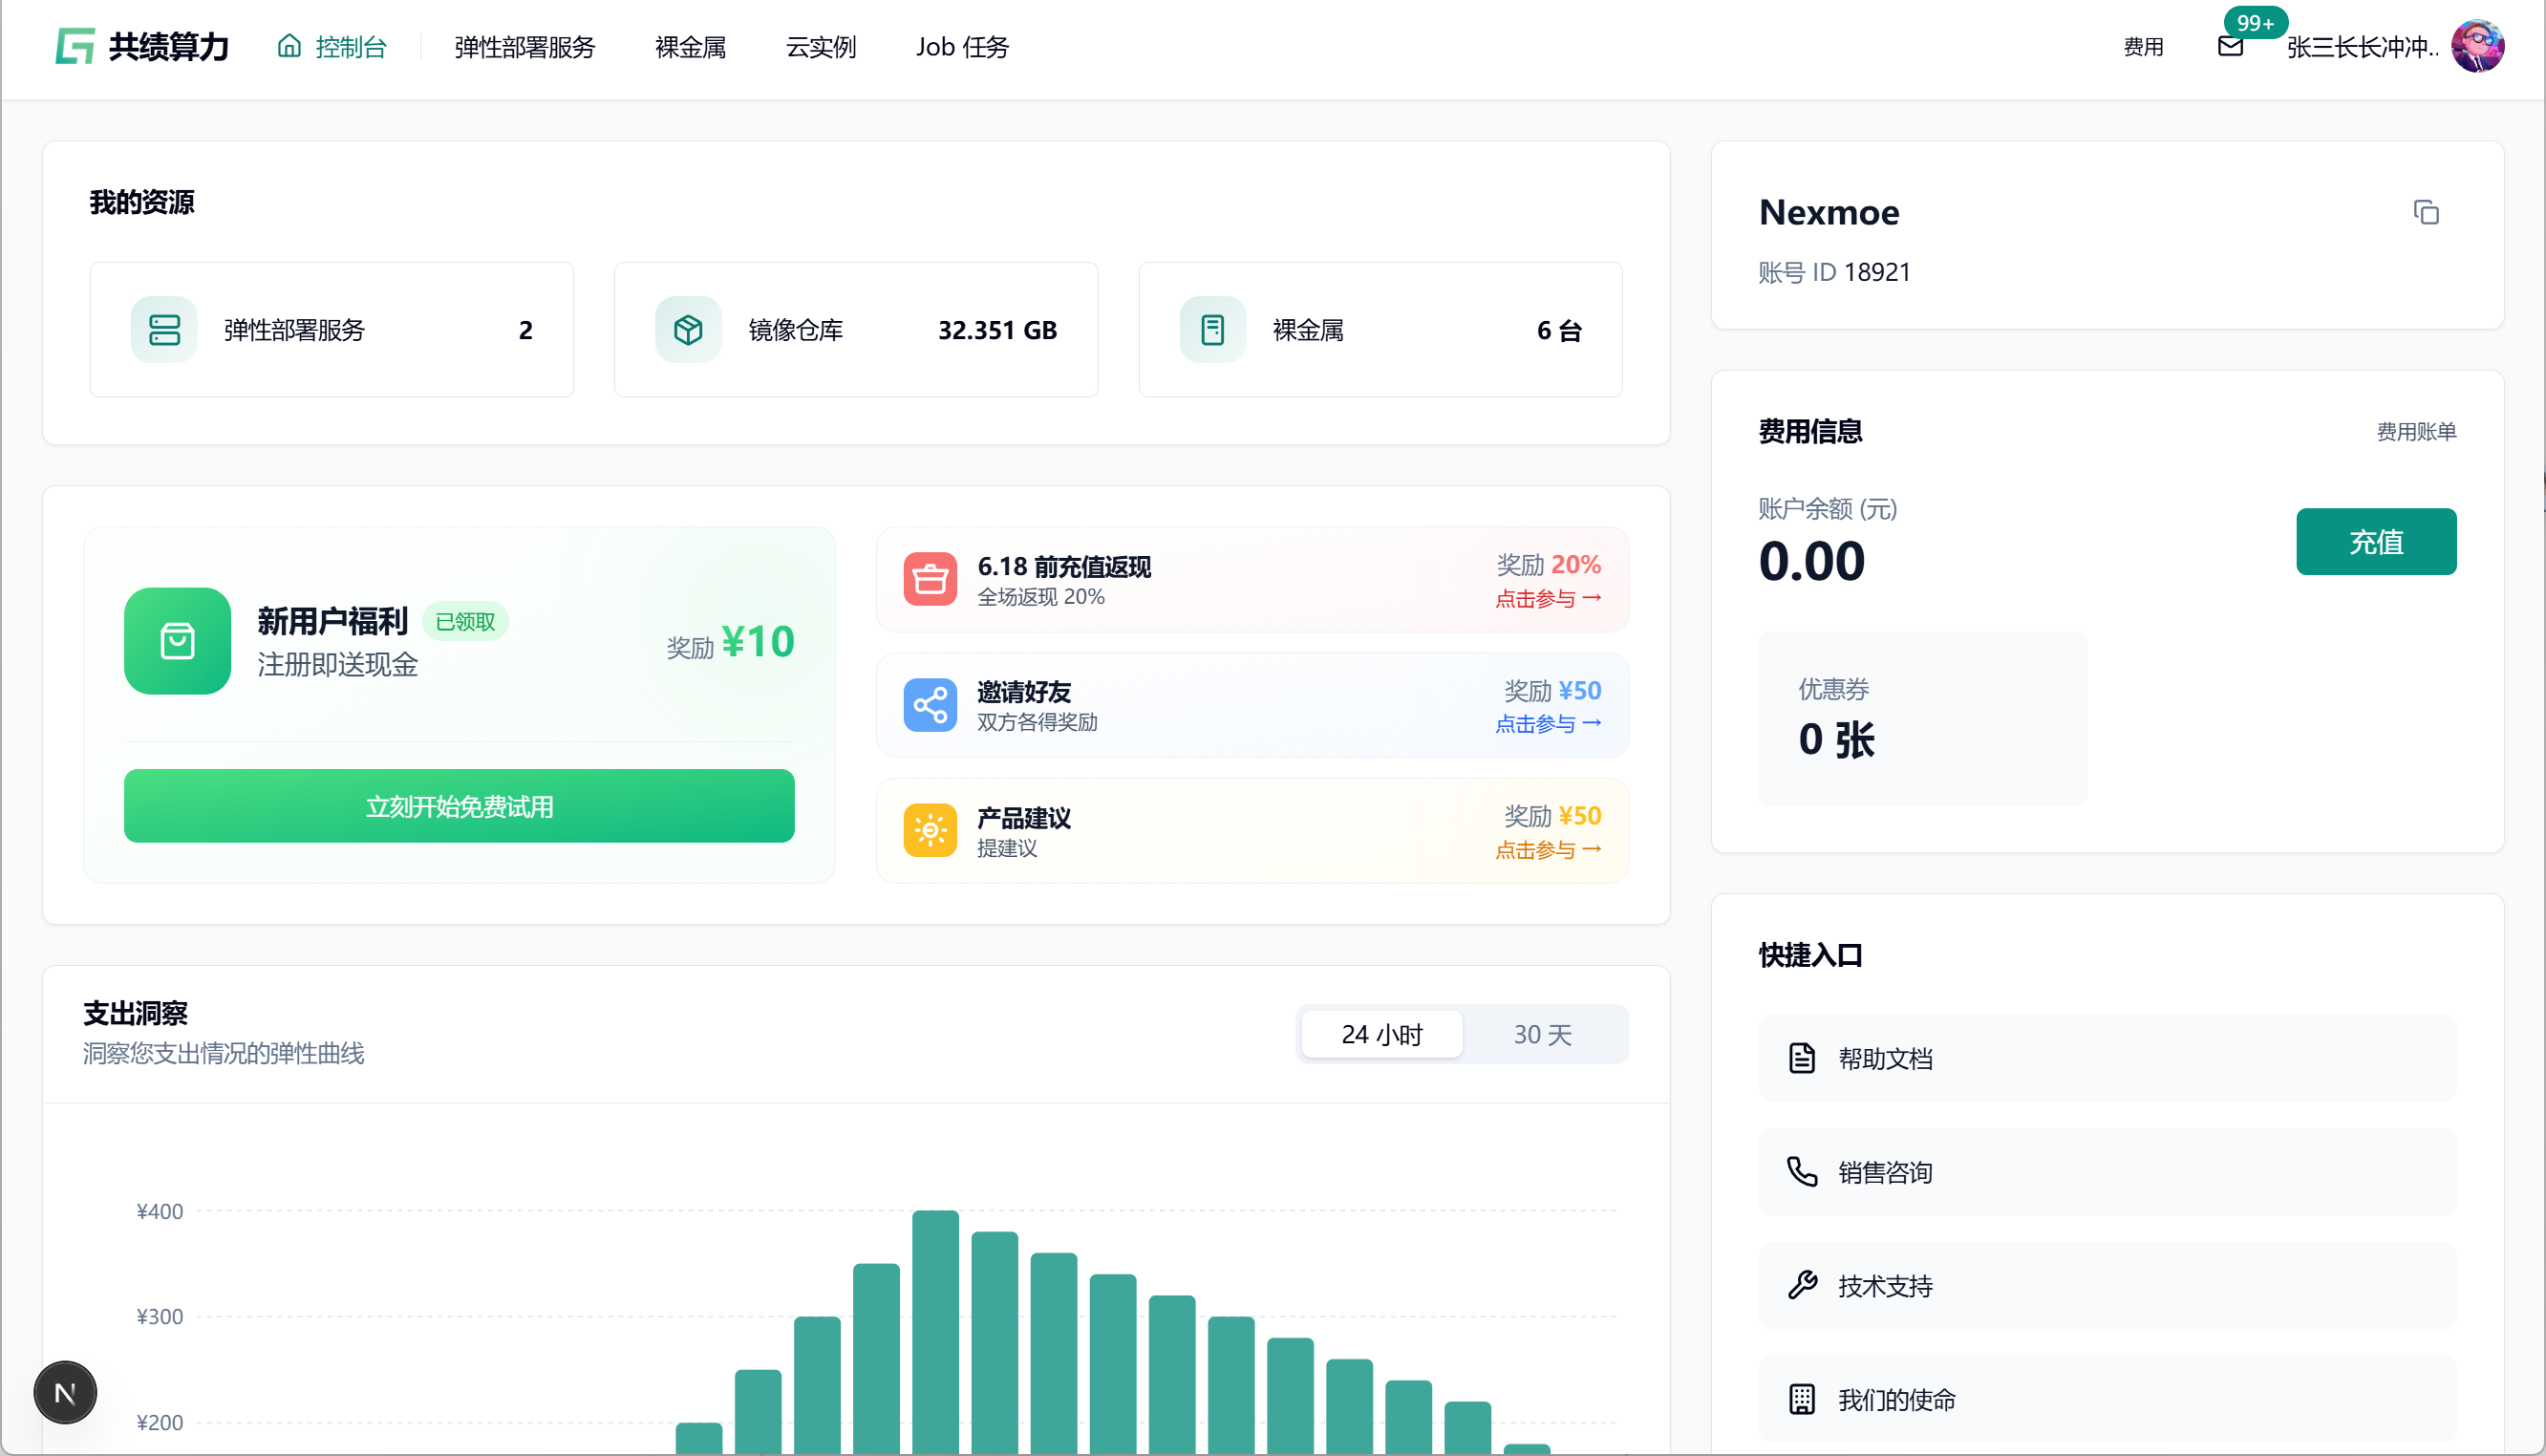Switch chart to 30 天 view
Viewport: 2546px width, 1456px height.
click(1542, 1034)
